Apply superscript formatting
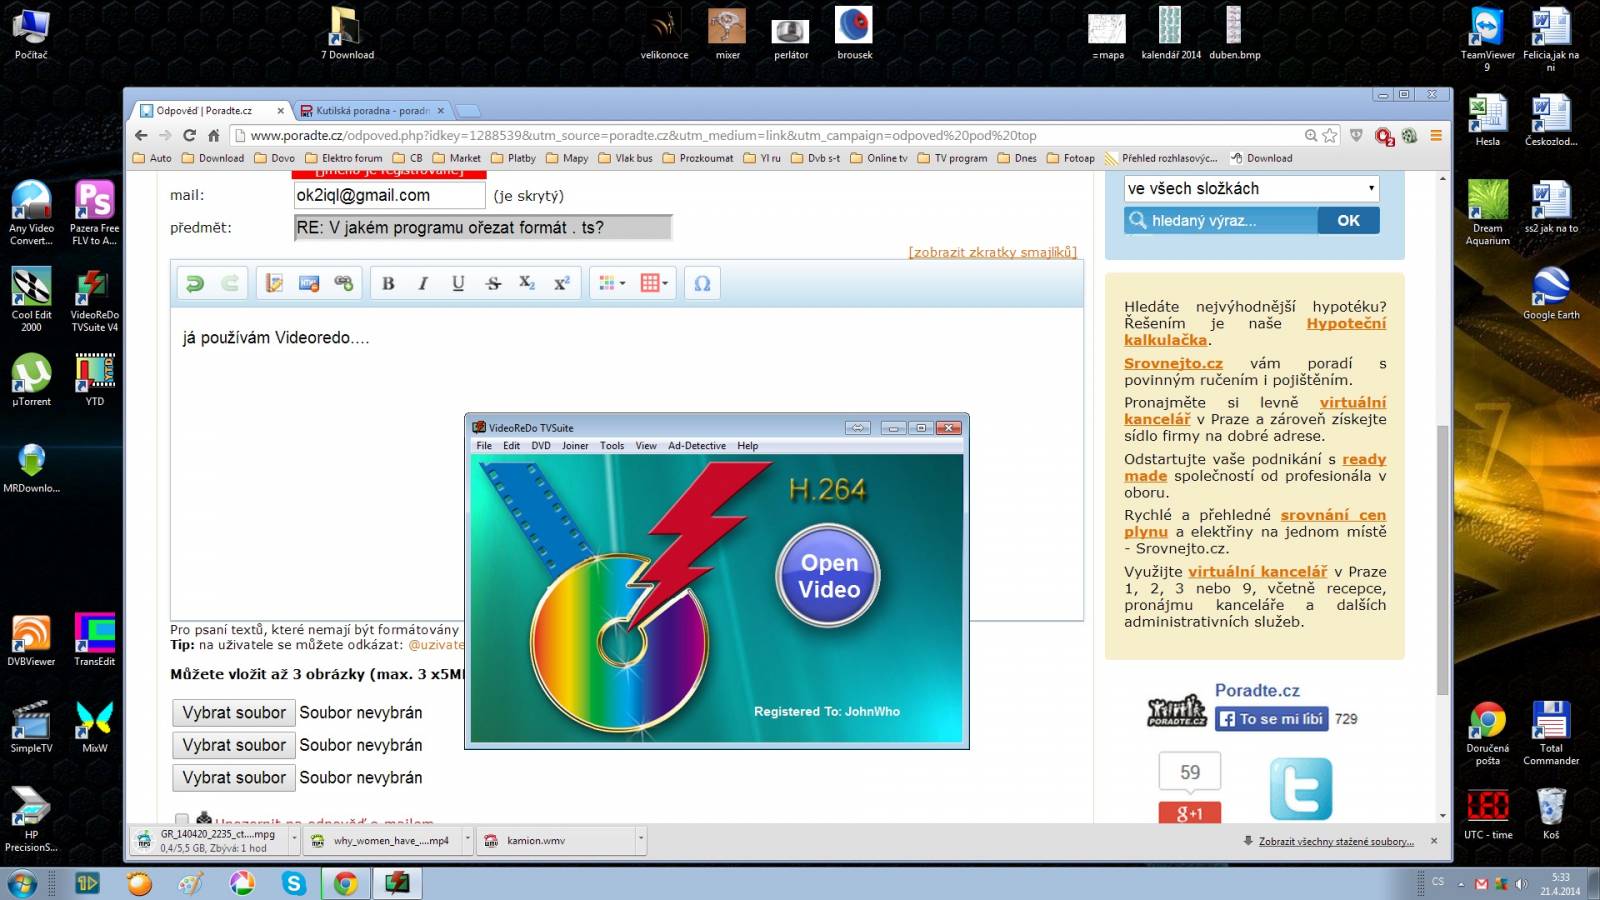The image size is (1600, 900). (x=562, y=284)
